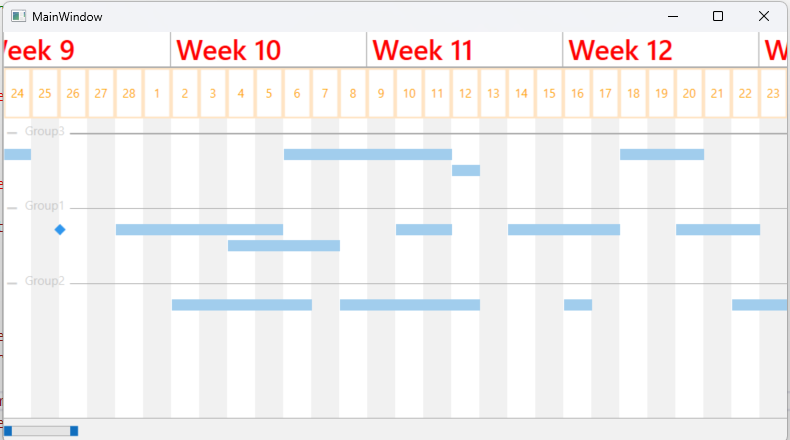The width and height of the screenshot is (790, 440).
Task: Toggle the Group2 group header
Action: pyautogui.click(x=12, y=283)
